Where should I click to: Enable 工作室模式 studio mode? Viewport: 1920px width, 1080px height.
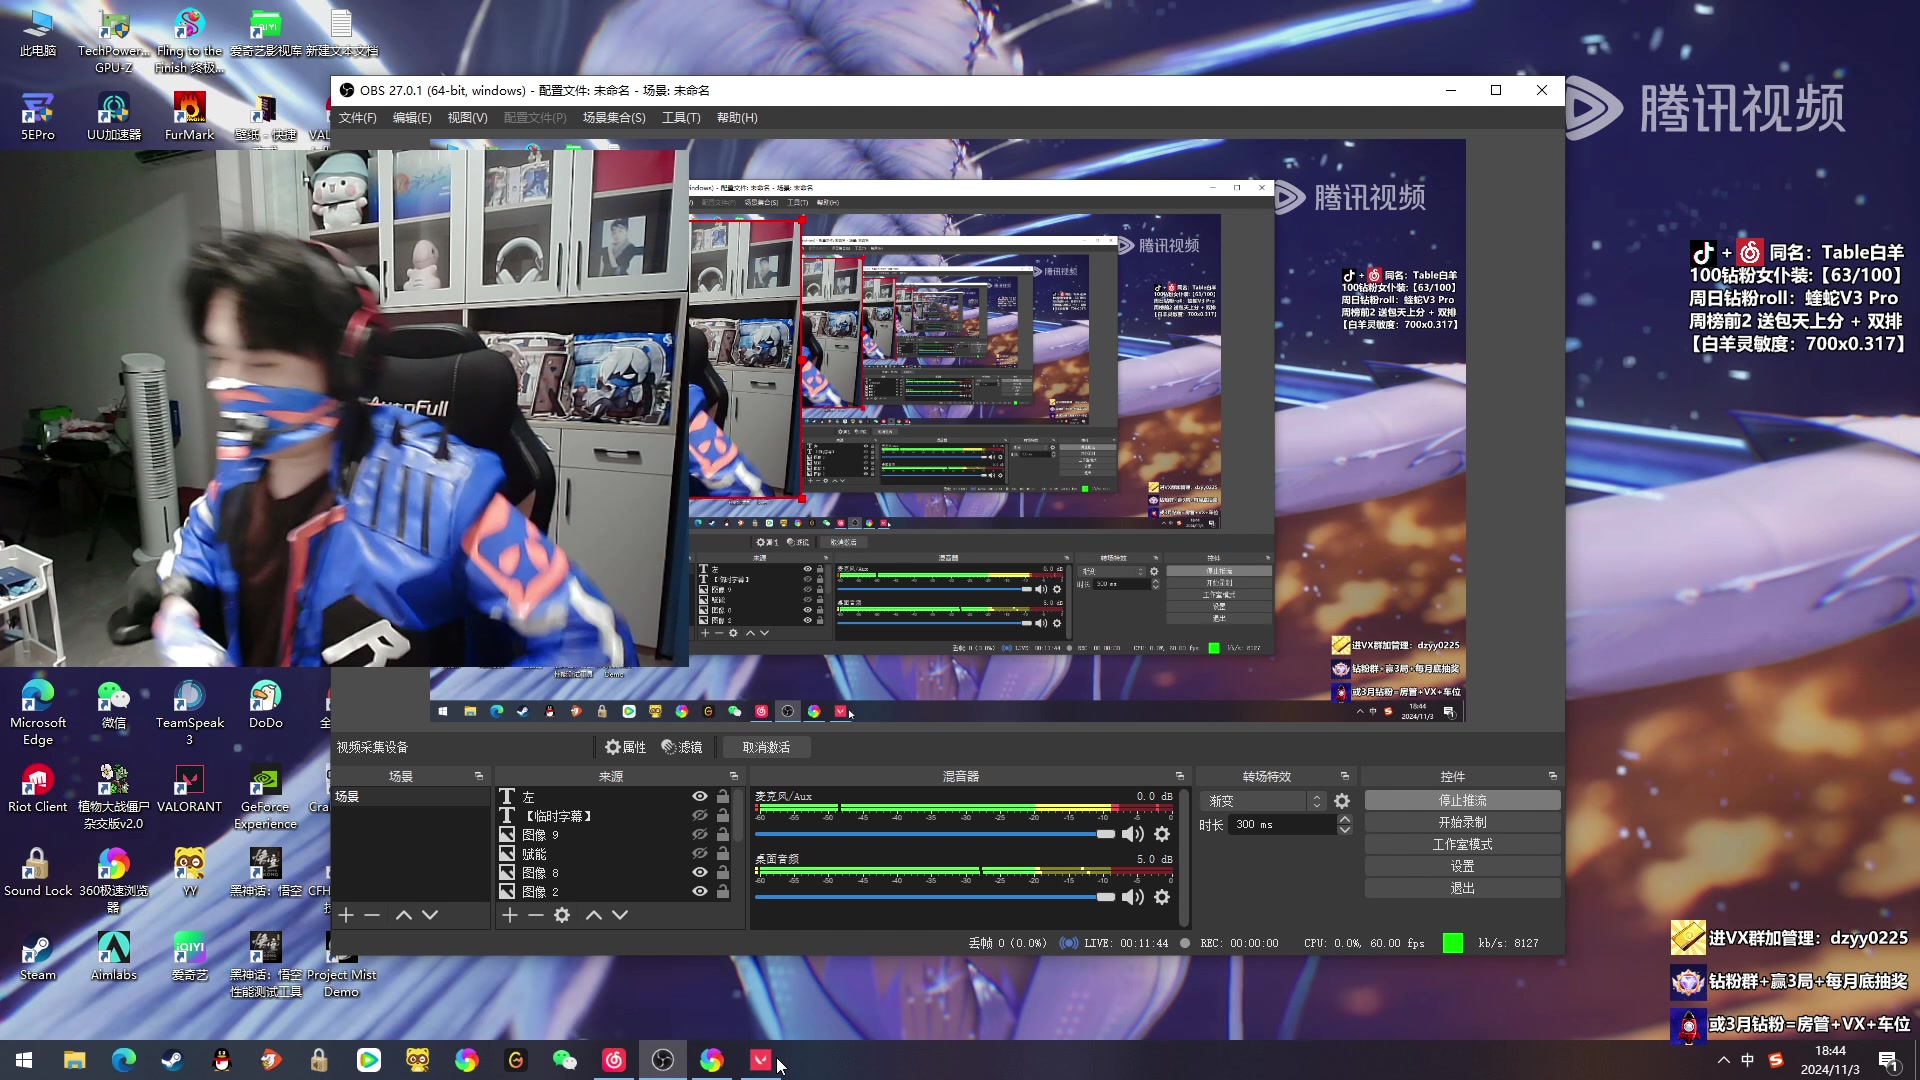coord(1462,845)
